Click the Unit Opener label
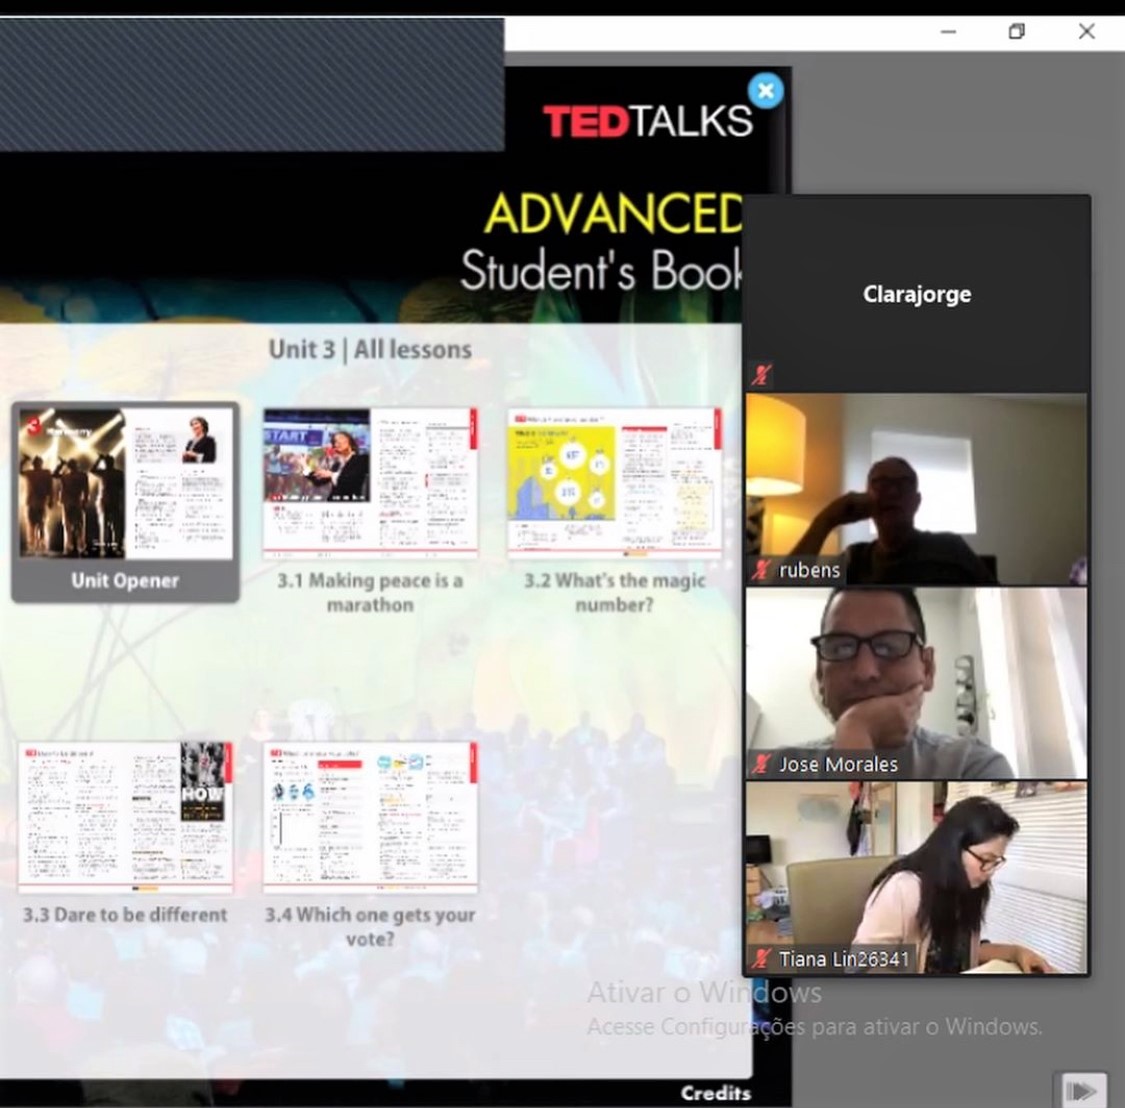Screen dimensions: 1125x1108 point(125,581)
